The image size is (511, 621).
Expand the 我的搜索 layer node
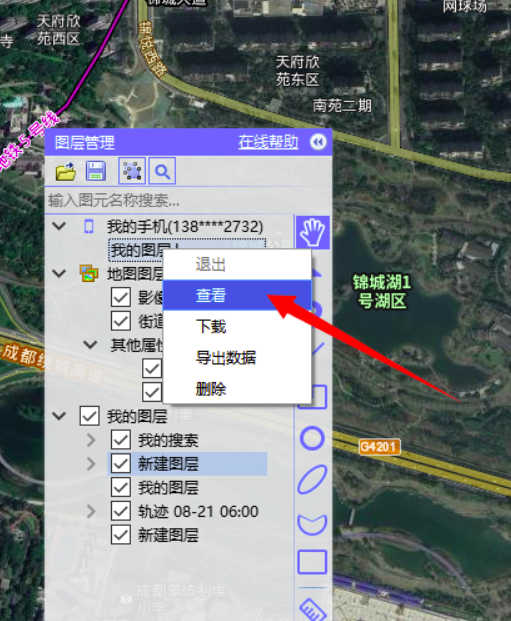[91, 440]
